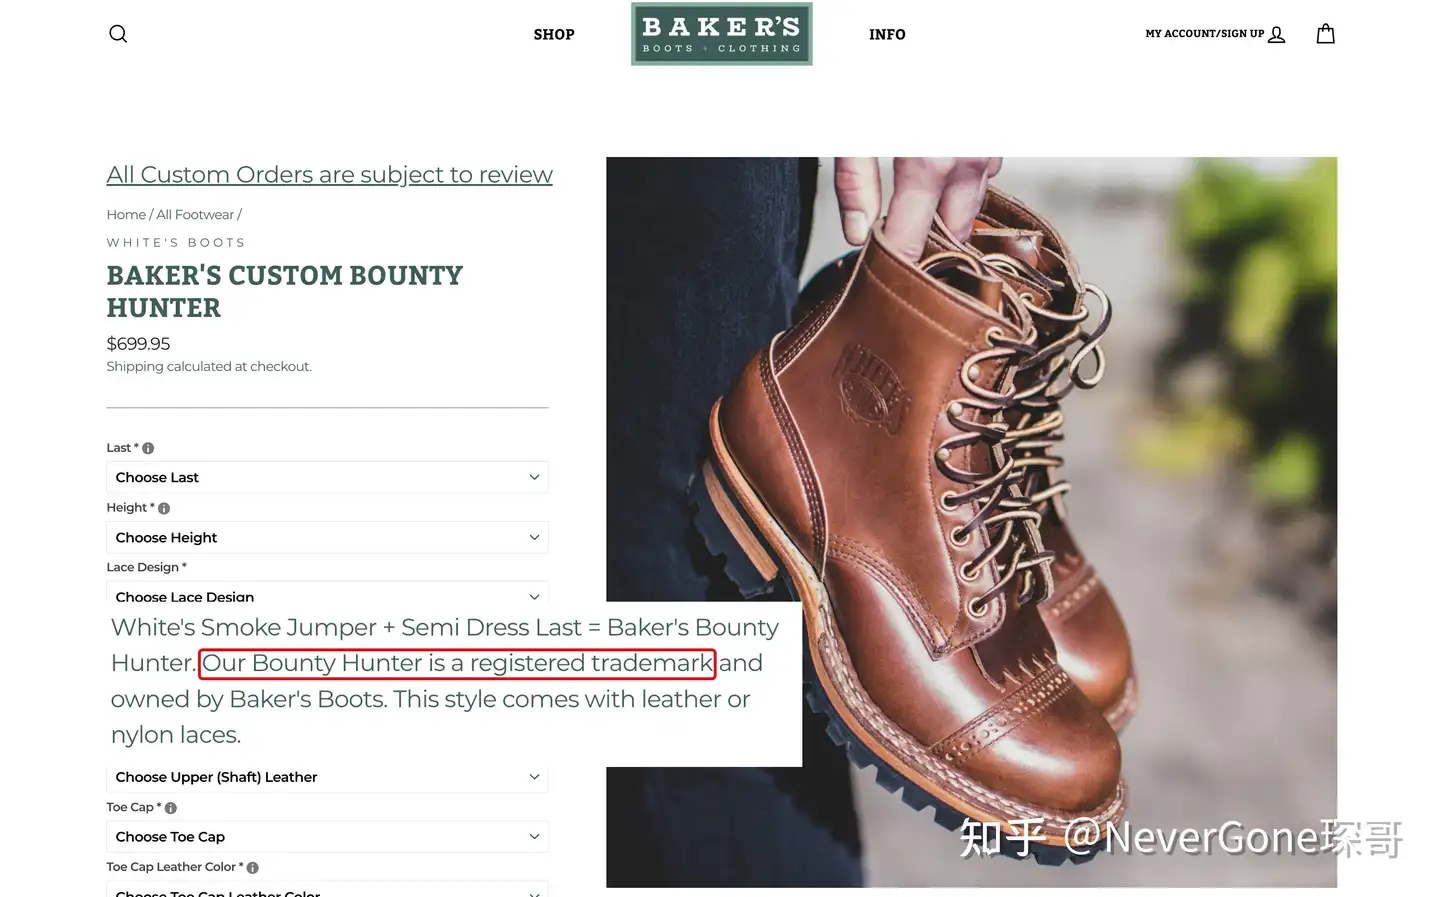Go to Home breadcrumb
This screenshot has width=1440, height=897.
point(126,215)
